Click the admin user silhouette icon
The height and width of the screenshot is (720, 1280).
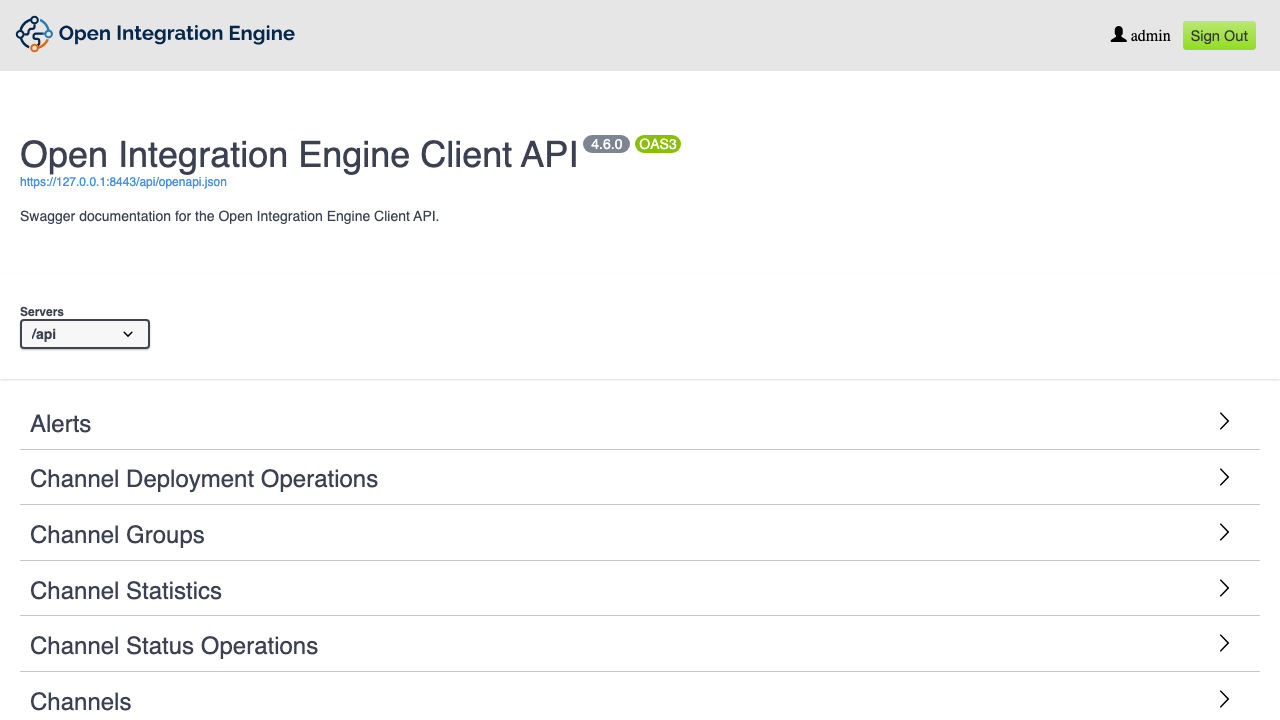pyautogui.click(x=1119, y=35)
